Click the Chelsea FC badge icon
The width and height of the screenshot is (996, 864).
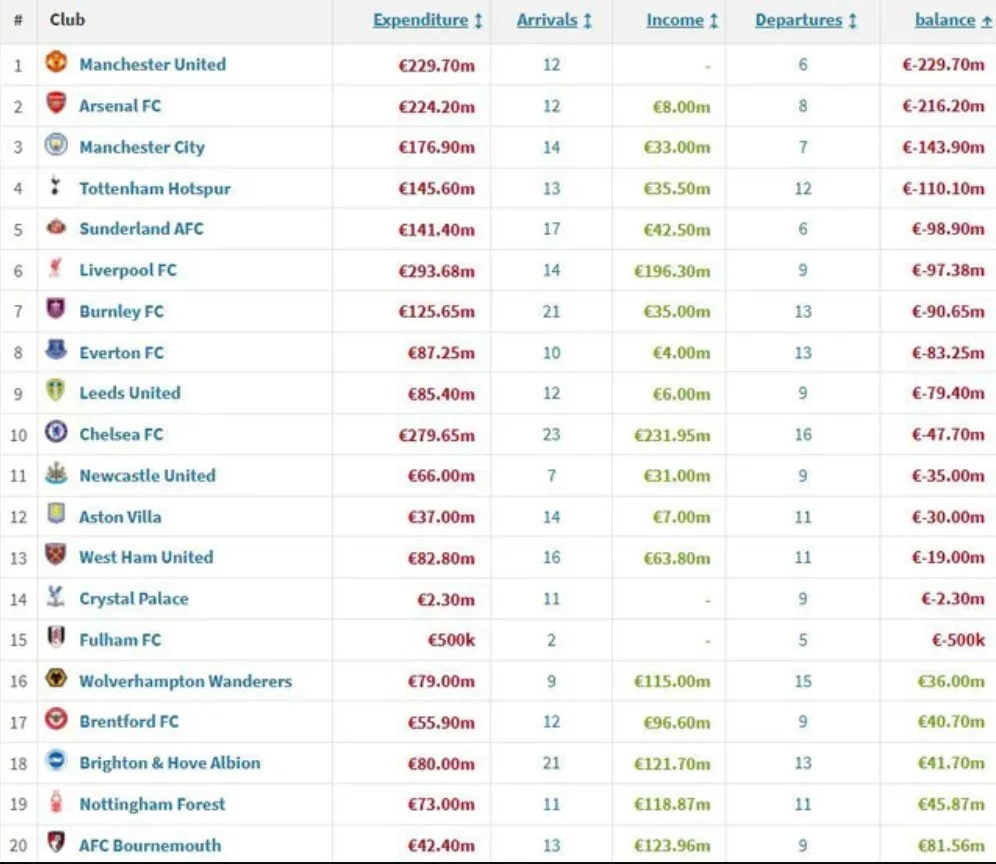(x=56, y=433)
